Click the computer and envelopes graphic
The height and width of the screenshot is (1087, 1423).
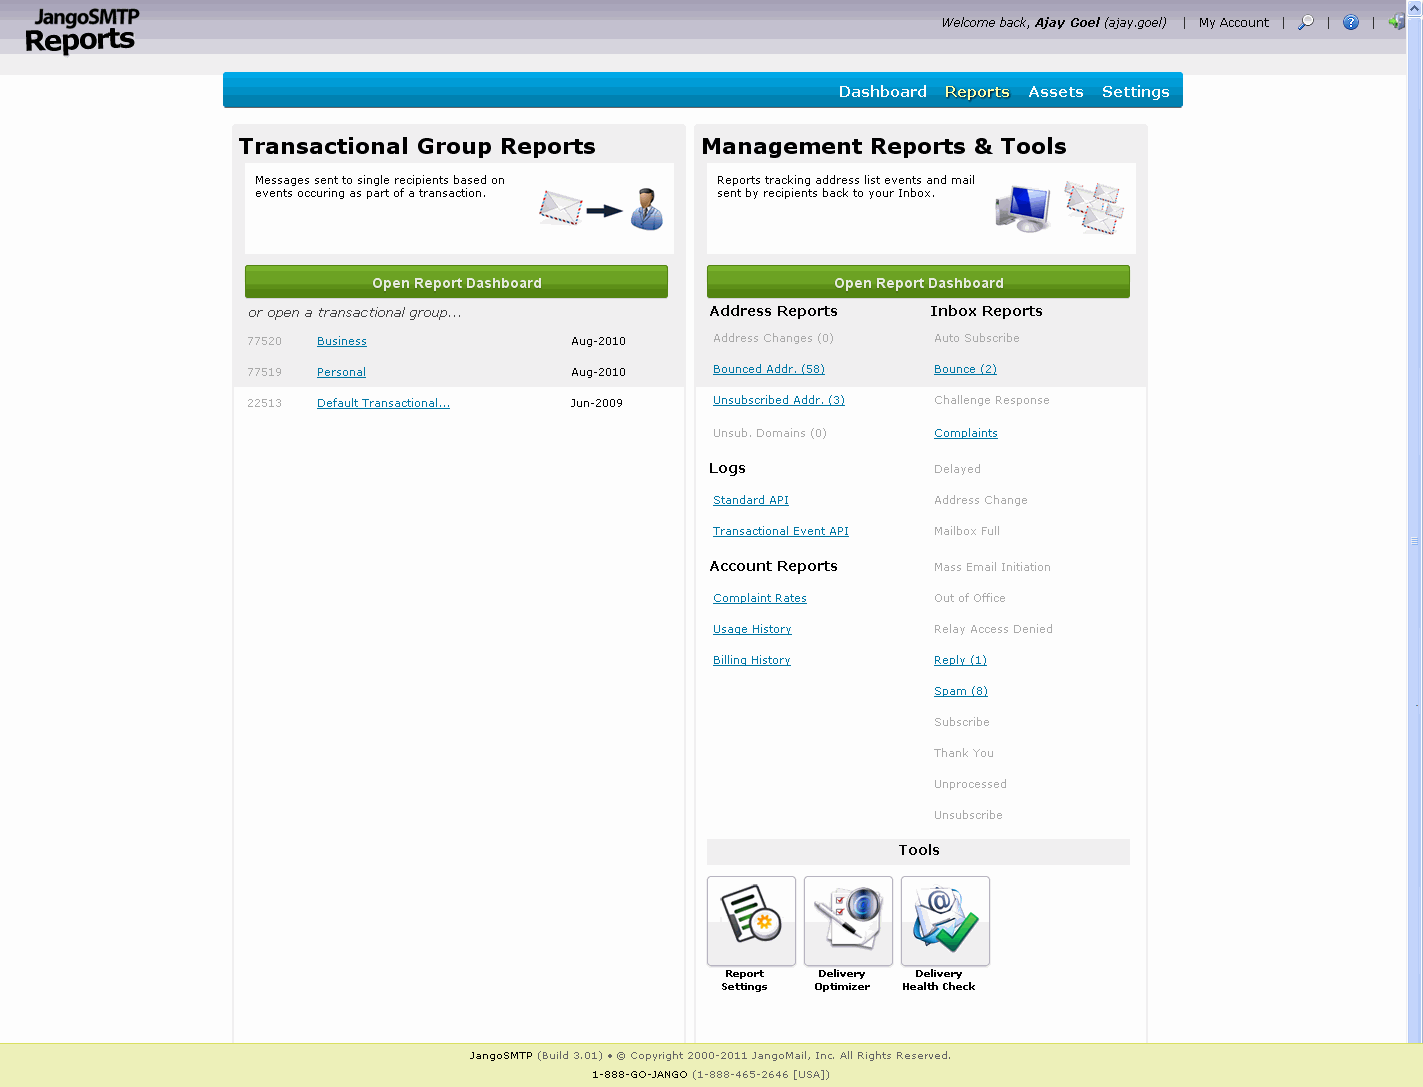point(1060,208)
